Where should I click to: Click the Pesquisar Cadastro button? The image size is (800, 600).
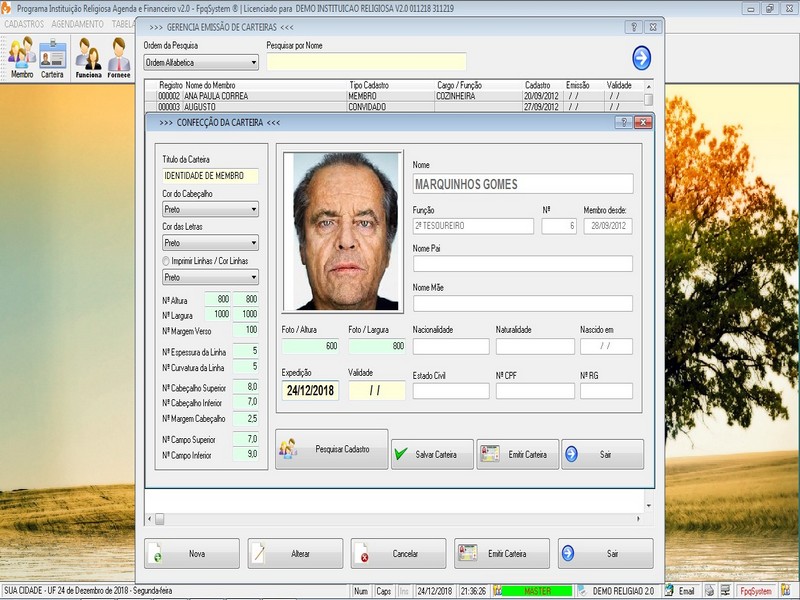tap(332, 449)
